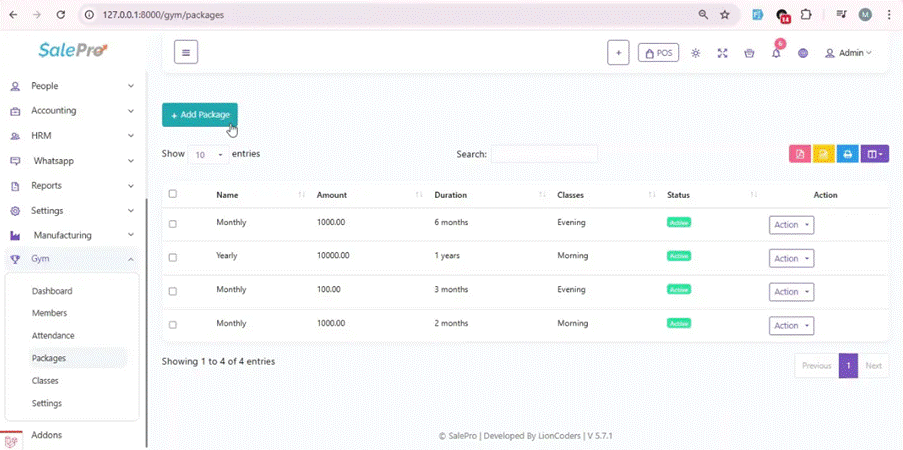Click the blue print icon button
903x450 pixels.
coord(847,154)
